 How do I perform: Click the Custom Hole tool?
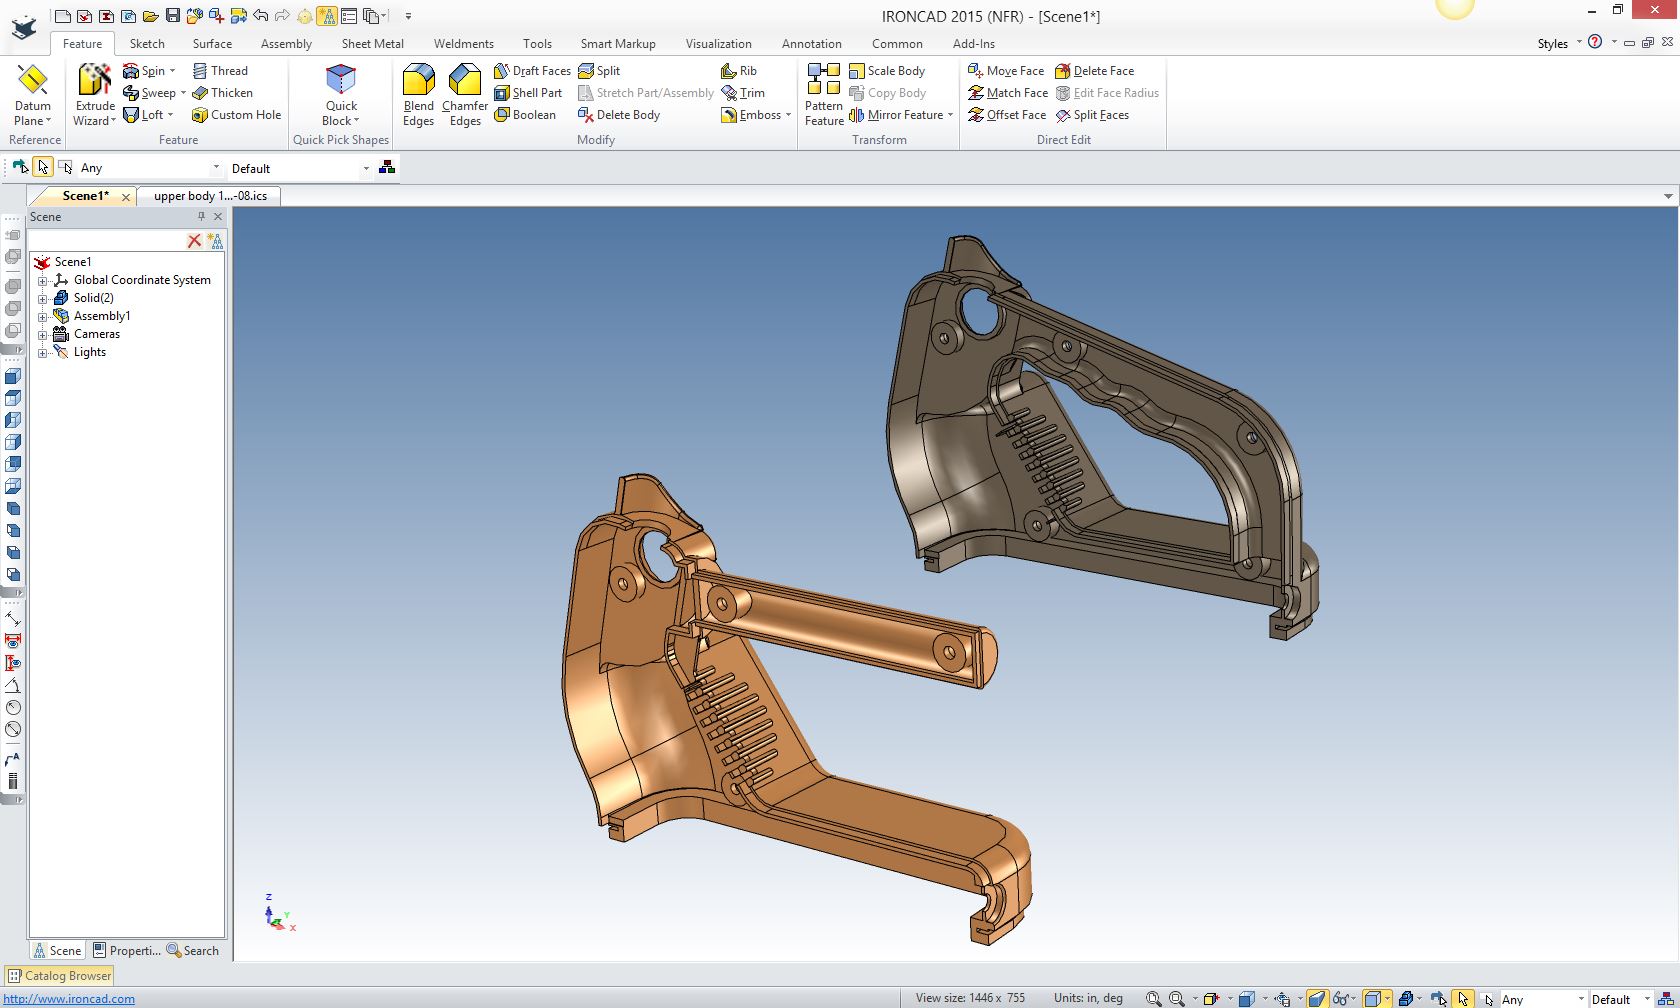(236, 115)
